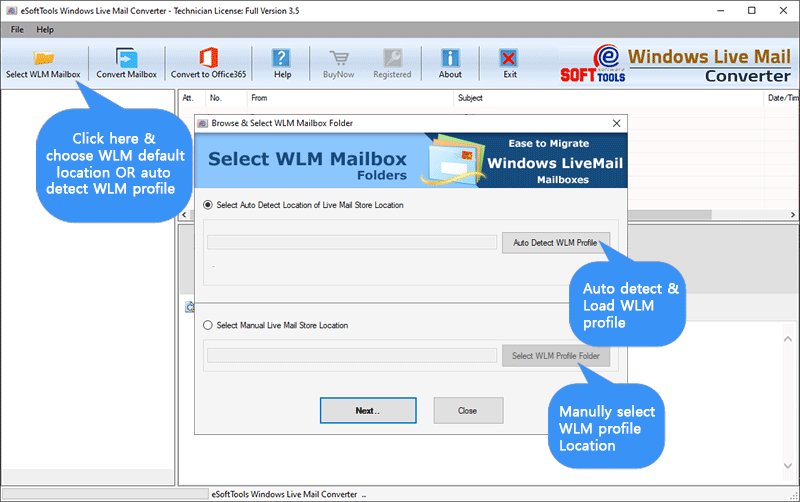This screenshot has height=502, width=800.
Task: Click Auto Detect WLM Profile button
Action: [x=555, y=243]
